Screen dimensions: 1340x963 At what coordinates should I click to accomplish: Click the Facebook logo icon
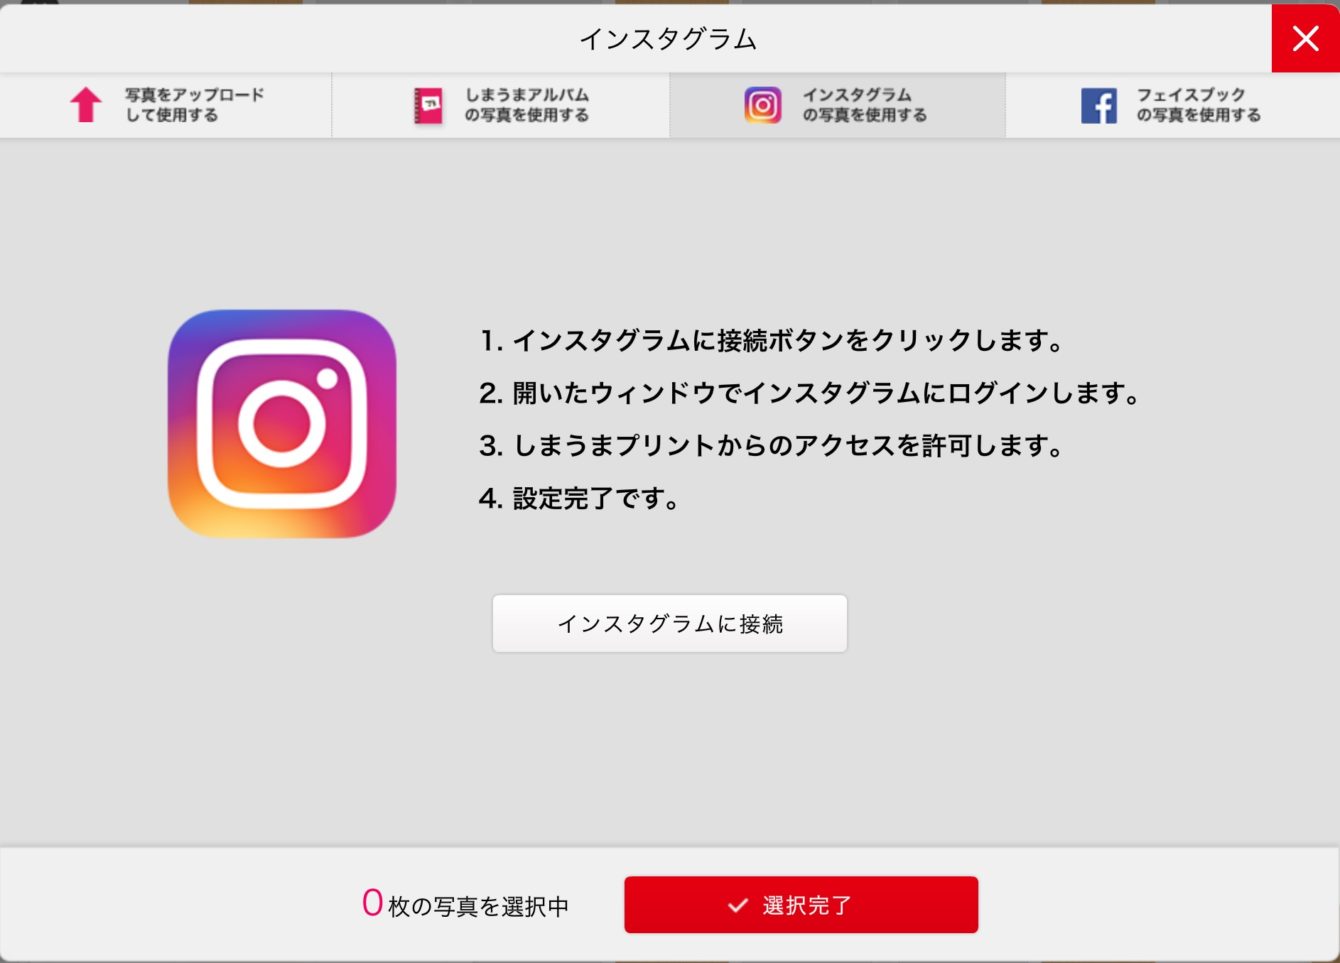(x=1098, y=105)
